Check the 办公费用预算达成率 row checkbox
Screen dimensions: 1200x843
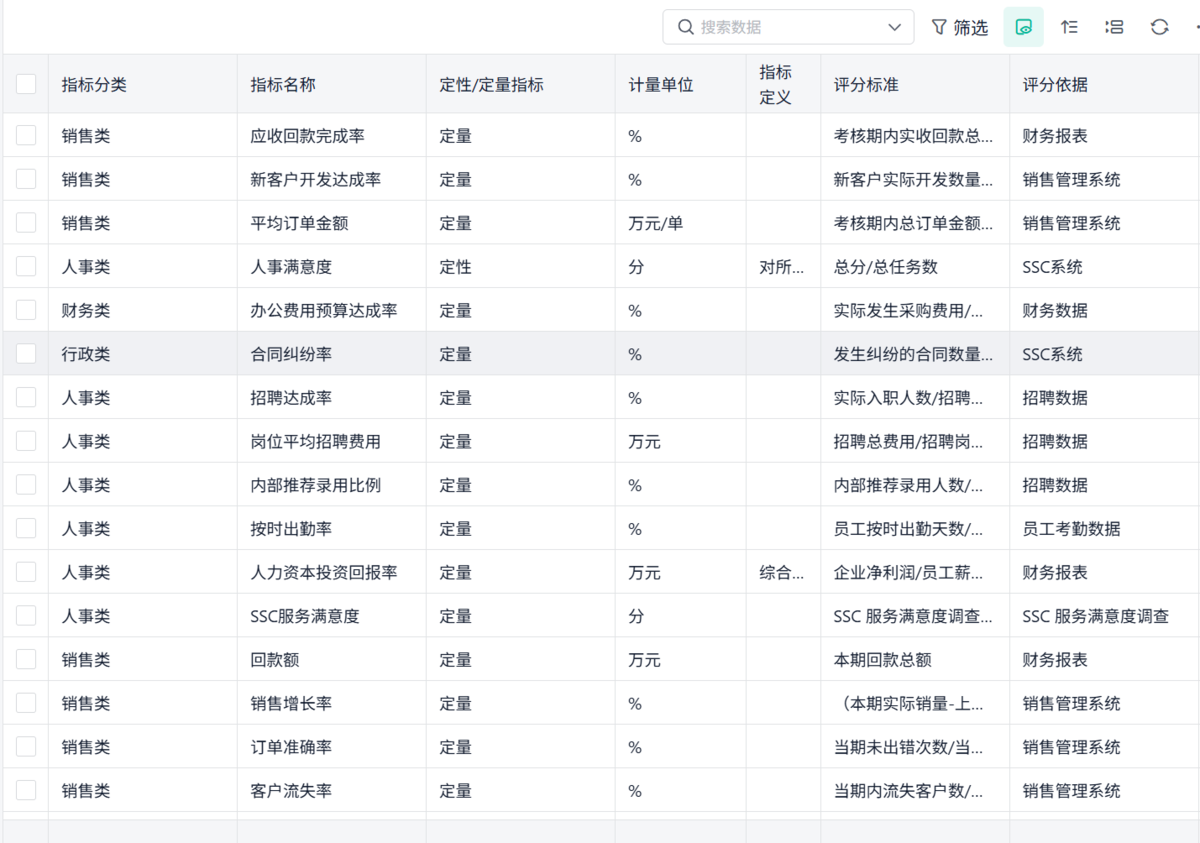coord(26,310)
